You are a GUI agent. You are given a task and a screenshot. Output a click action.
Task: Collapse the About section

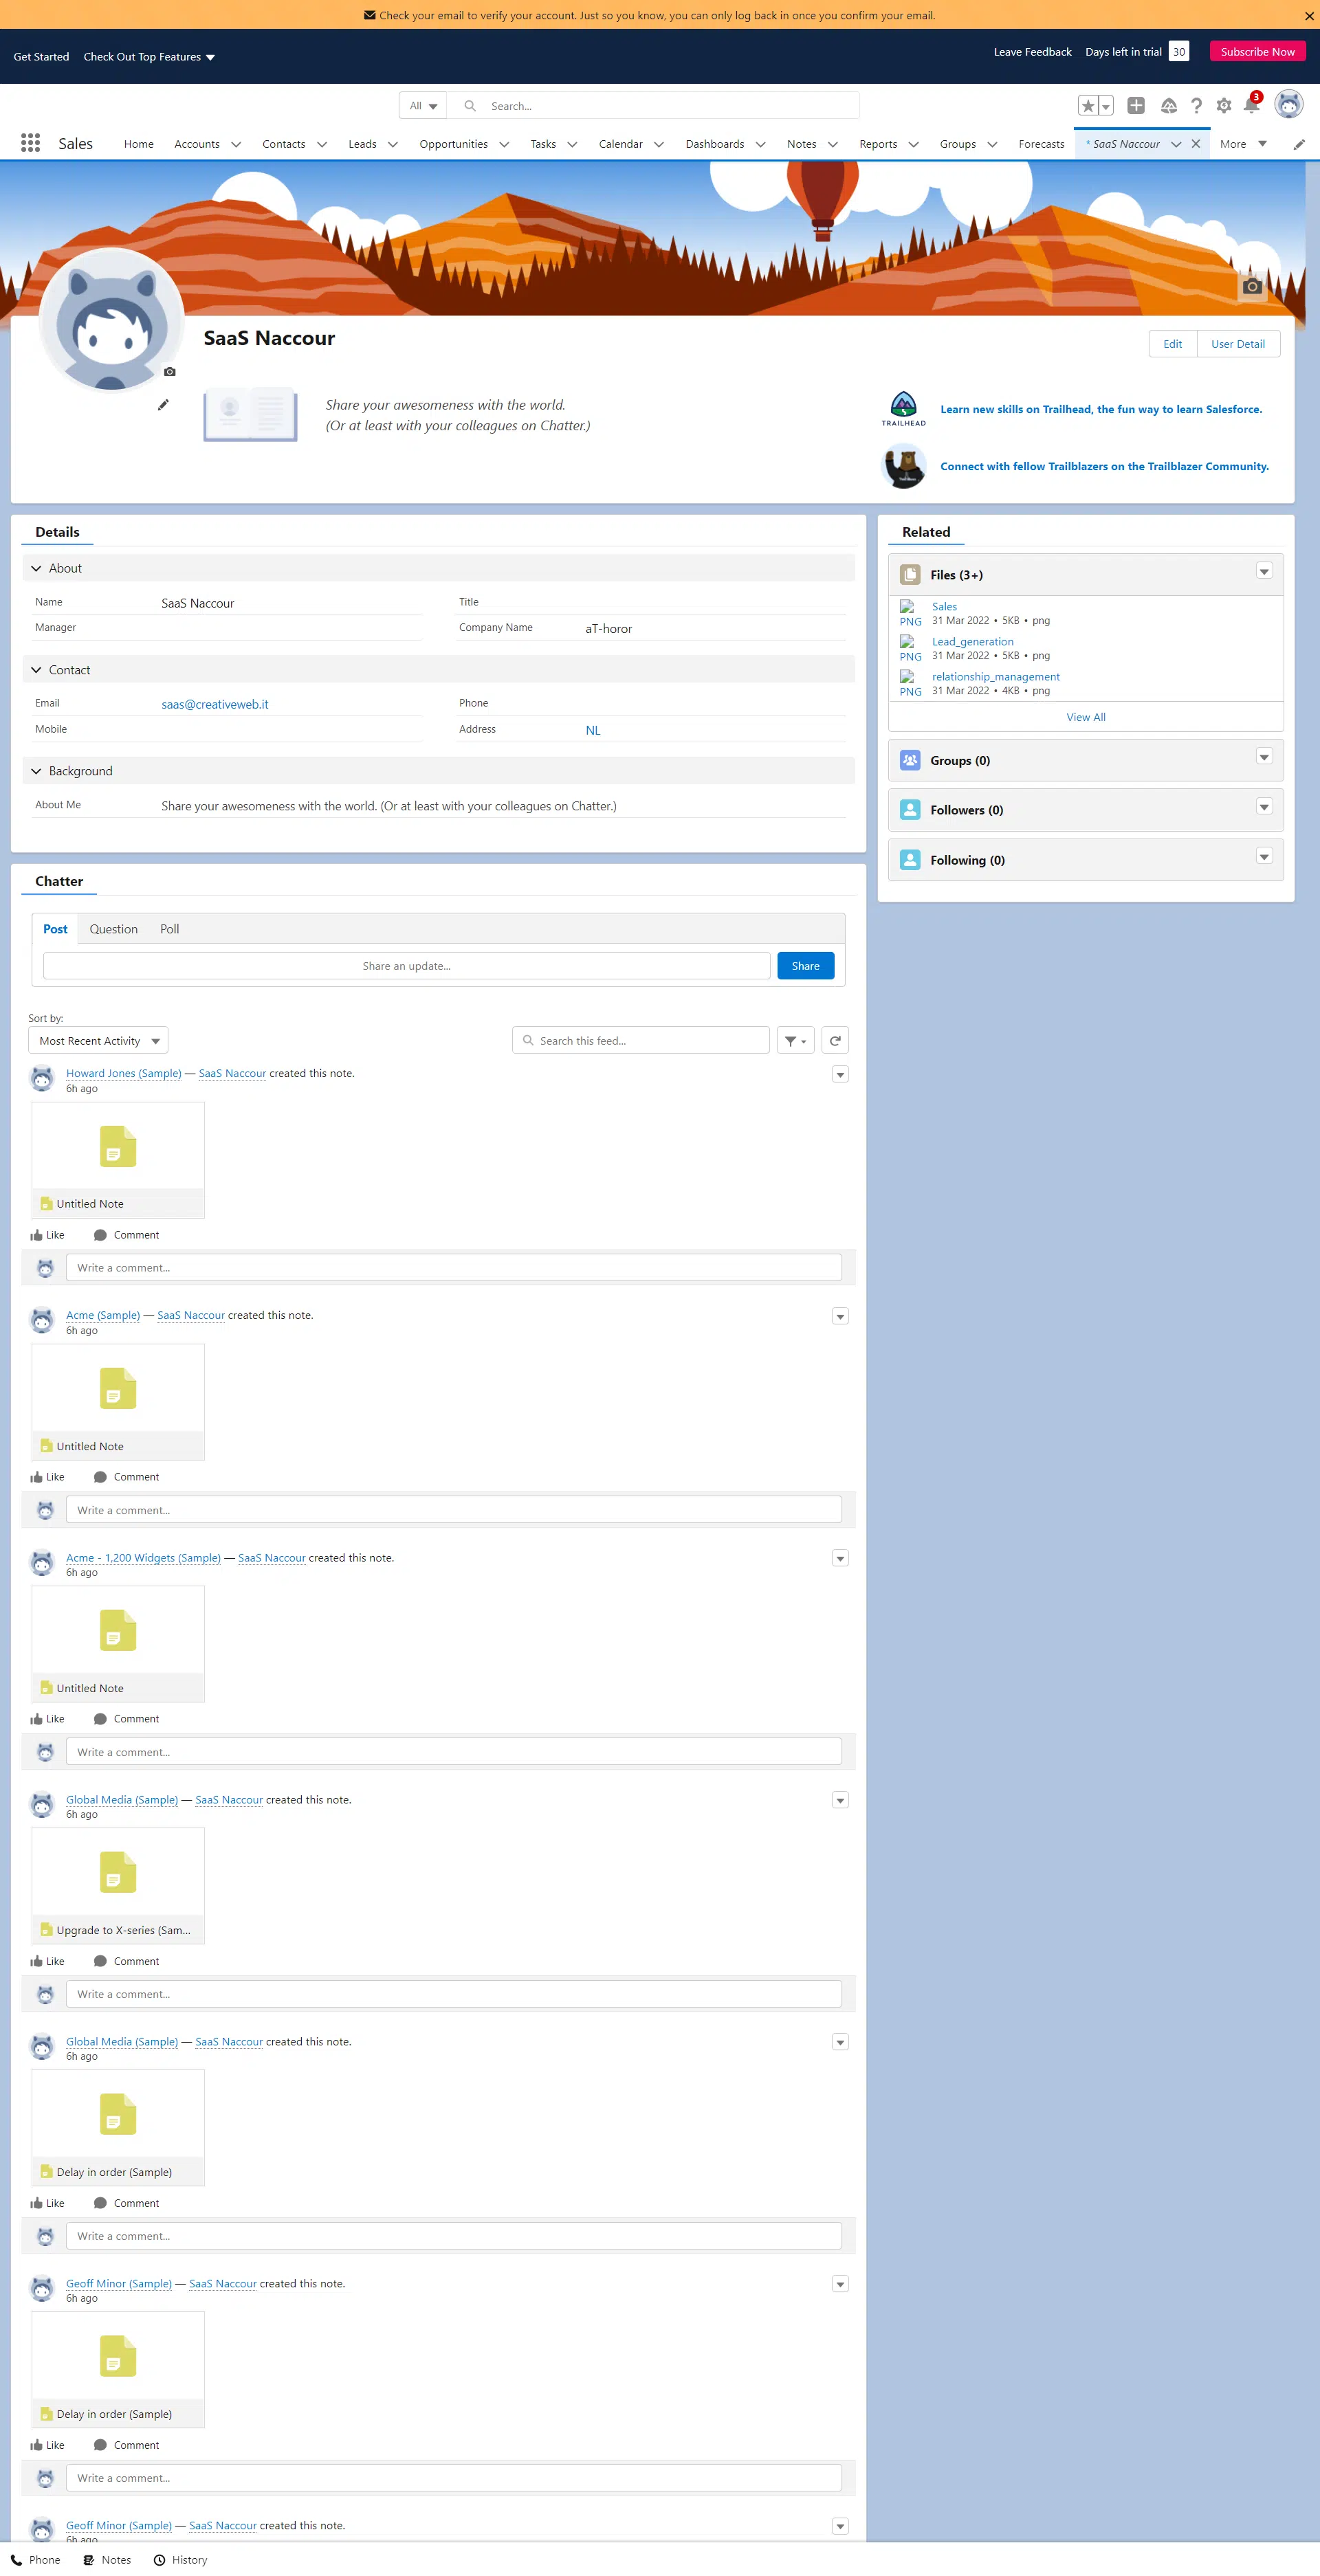[x=37, y=568]
